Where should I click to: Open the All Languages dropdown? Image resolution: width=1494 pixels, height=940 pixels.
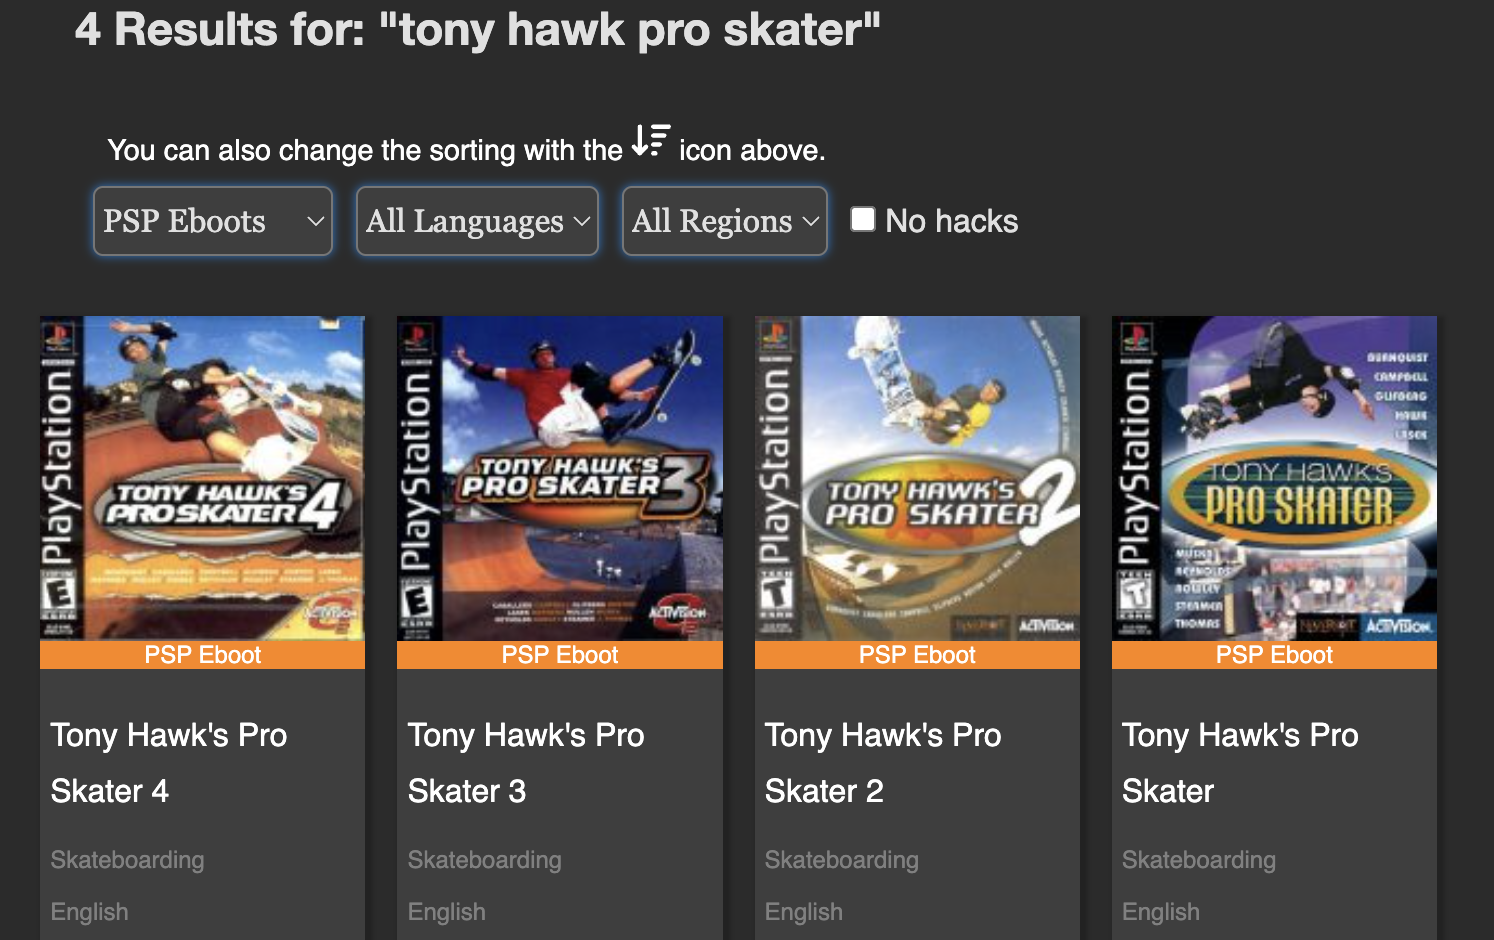click(x=477, y=221)
